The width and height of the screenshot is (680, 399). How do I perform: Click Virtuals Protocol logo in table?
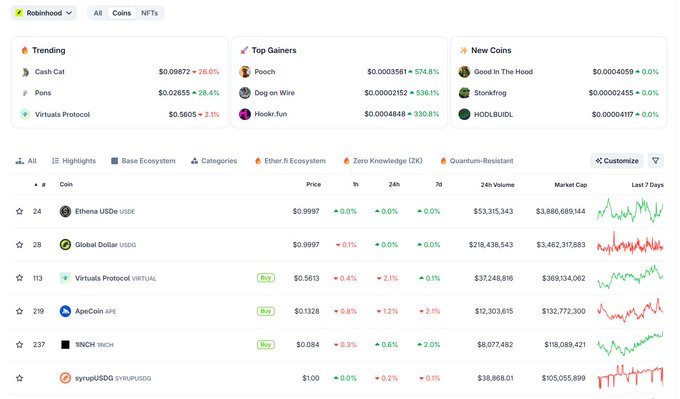pos(65,278)
